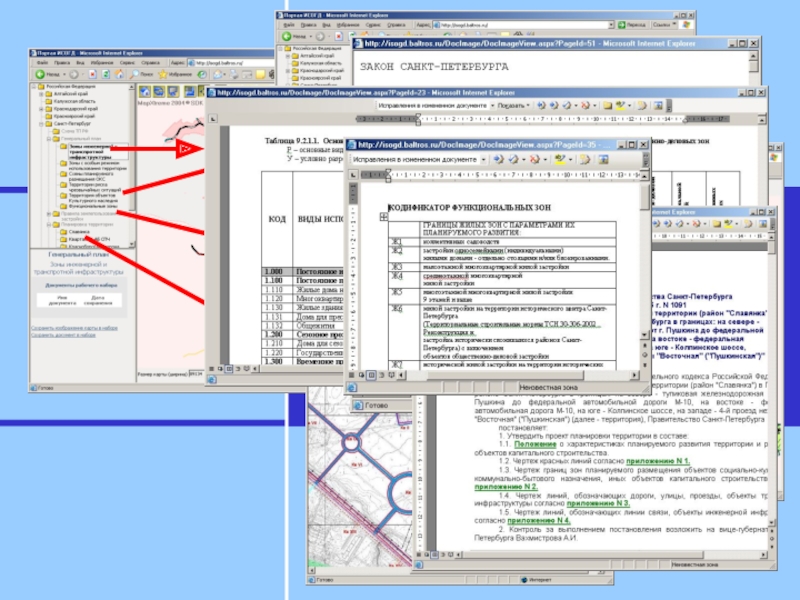Click Избранное star button in left portal toolbar
Screen dimensions: 800x600
click(175, 74)
